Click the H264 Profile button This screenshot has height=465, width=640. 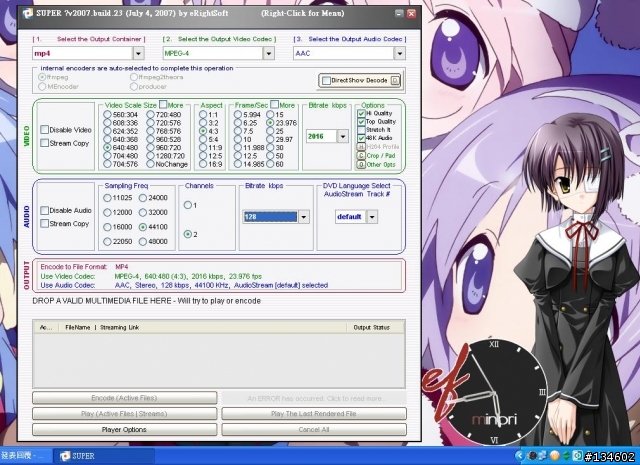(361, 147)
